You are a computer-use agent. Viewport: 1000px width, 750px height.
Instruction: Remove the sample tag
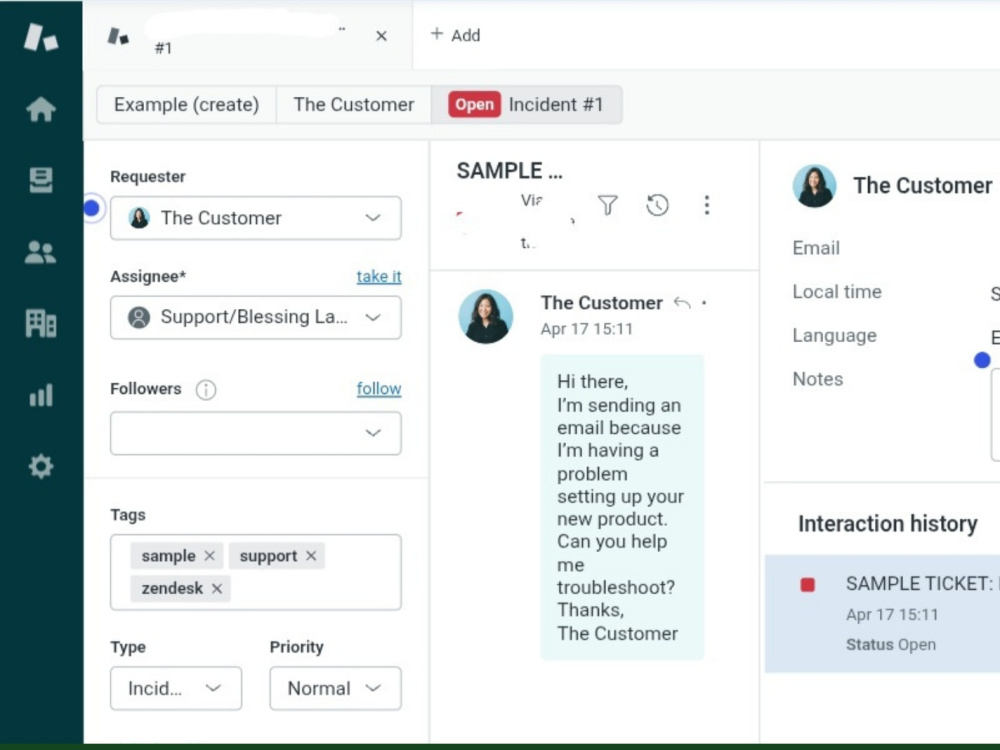coord(209,556)
